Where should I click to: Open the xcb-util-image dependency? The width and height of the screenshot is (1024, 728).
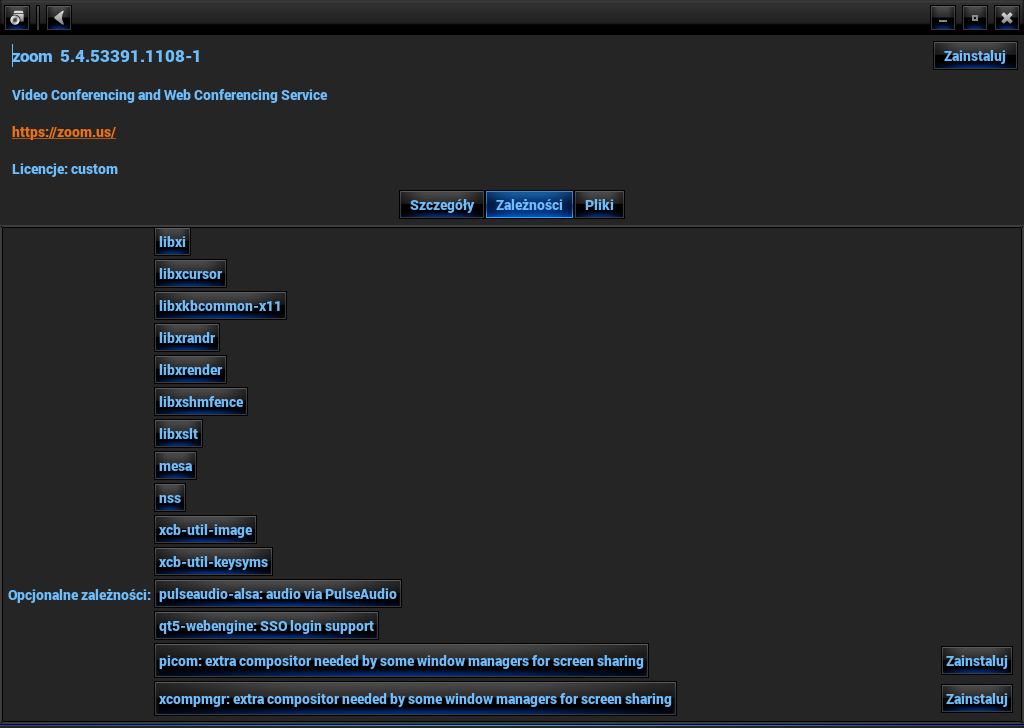pyautogui.click(x=206, y=530)
